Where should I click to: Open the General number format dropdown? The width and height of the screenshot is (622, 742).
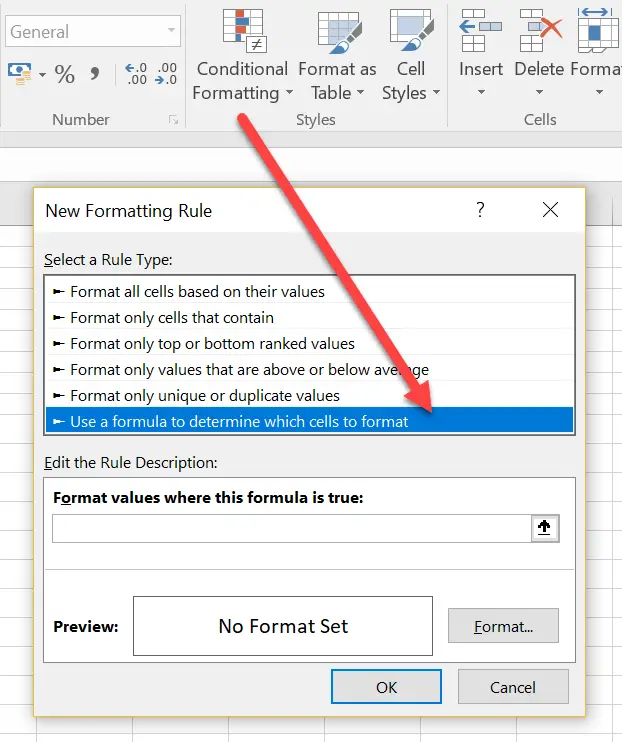click(x=171, y=31)
